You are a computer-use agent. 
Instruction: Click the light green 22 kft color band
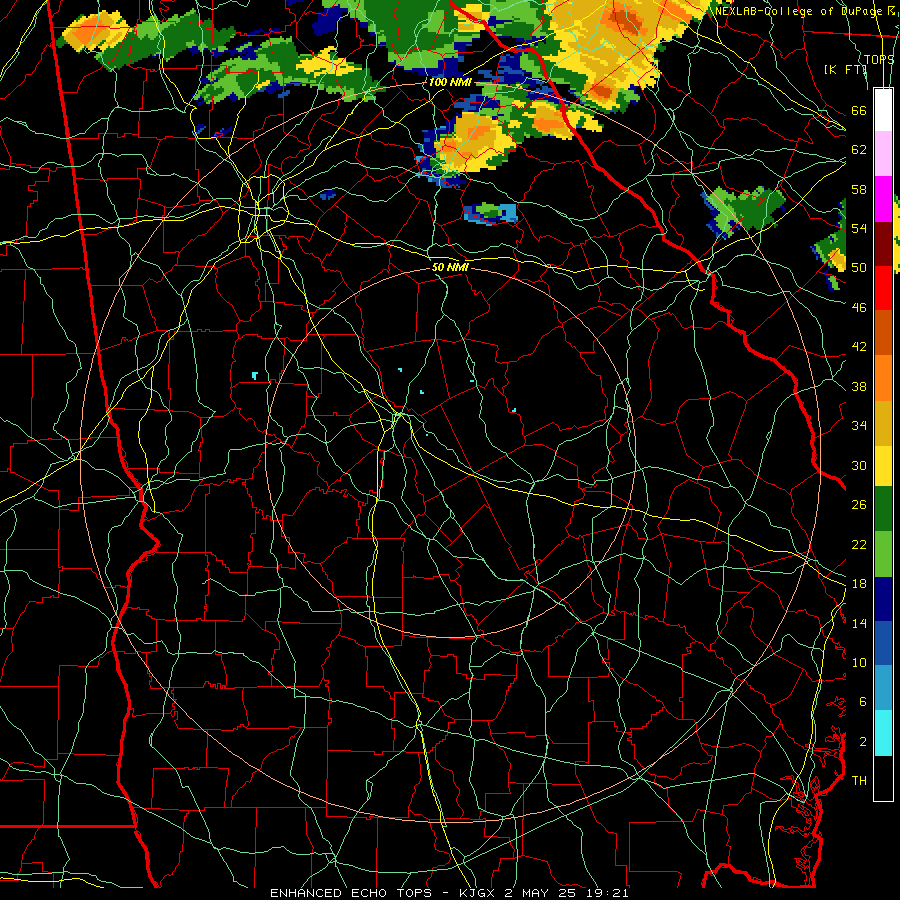883,554
